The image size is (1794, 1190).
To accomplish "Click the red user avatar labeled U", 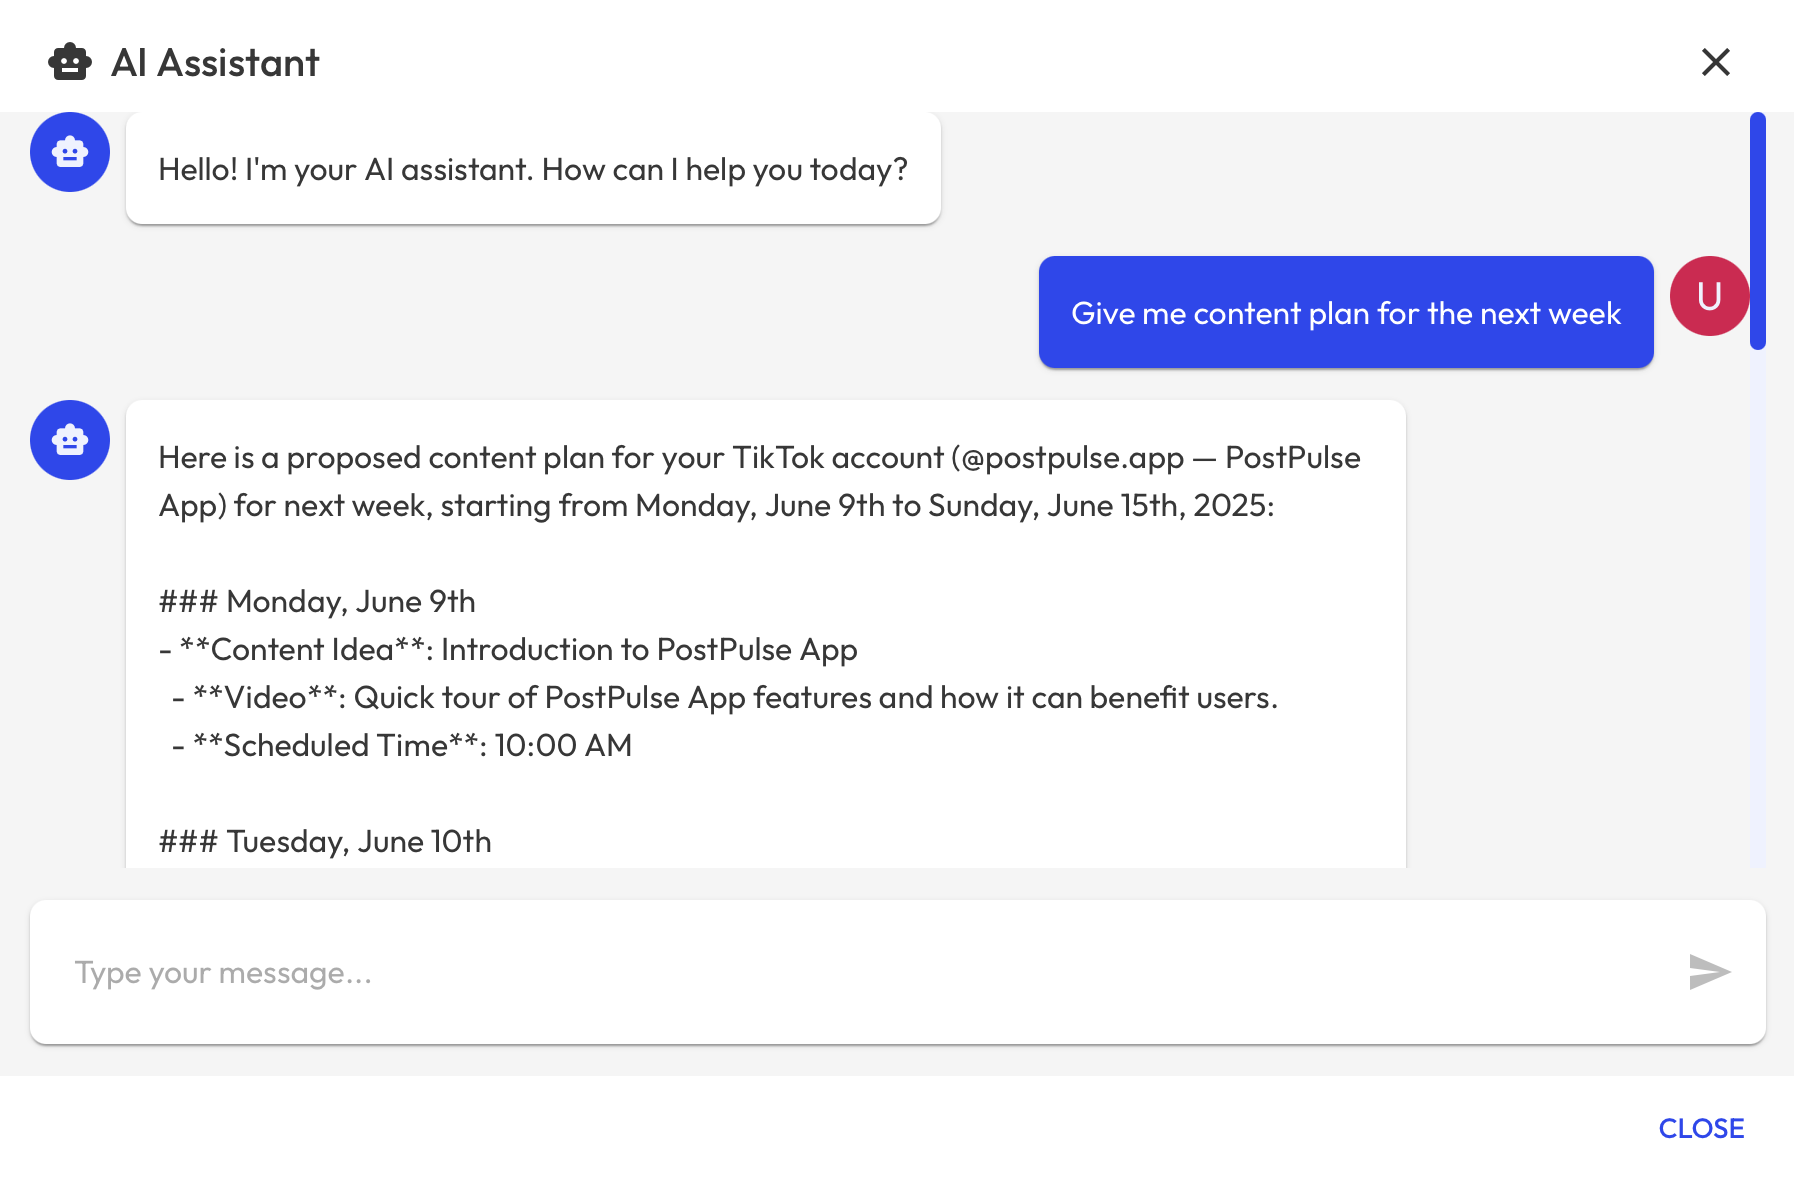I will coord(1709,296).
